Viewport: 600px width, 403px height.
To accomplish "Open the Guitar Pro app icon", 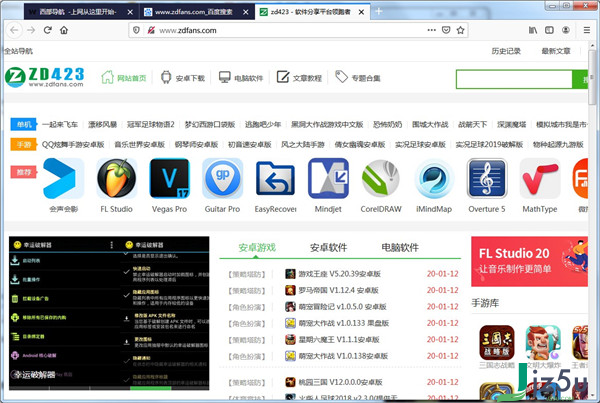I will pos(222,178).
